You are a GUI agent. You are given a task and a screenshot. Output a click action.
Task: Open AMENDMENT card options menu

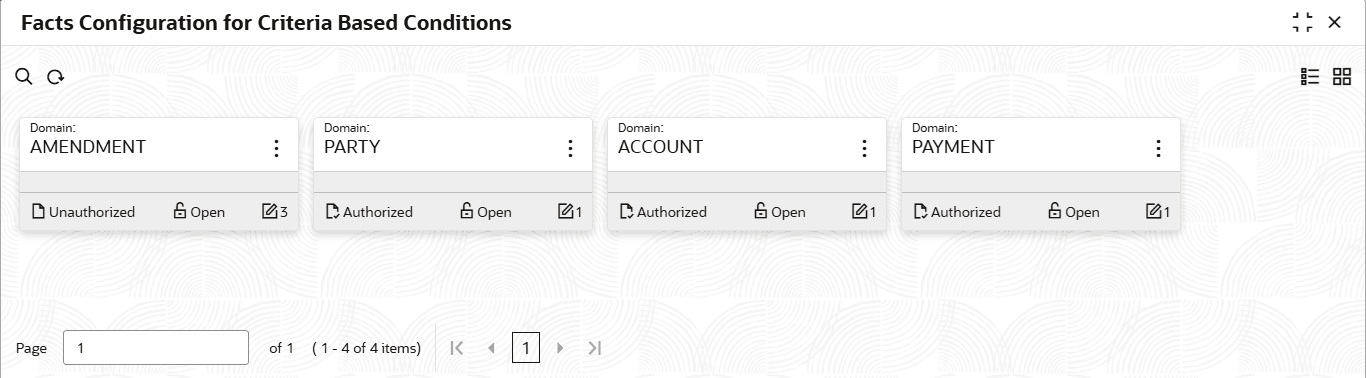[276, 148]
